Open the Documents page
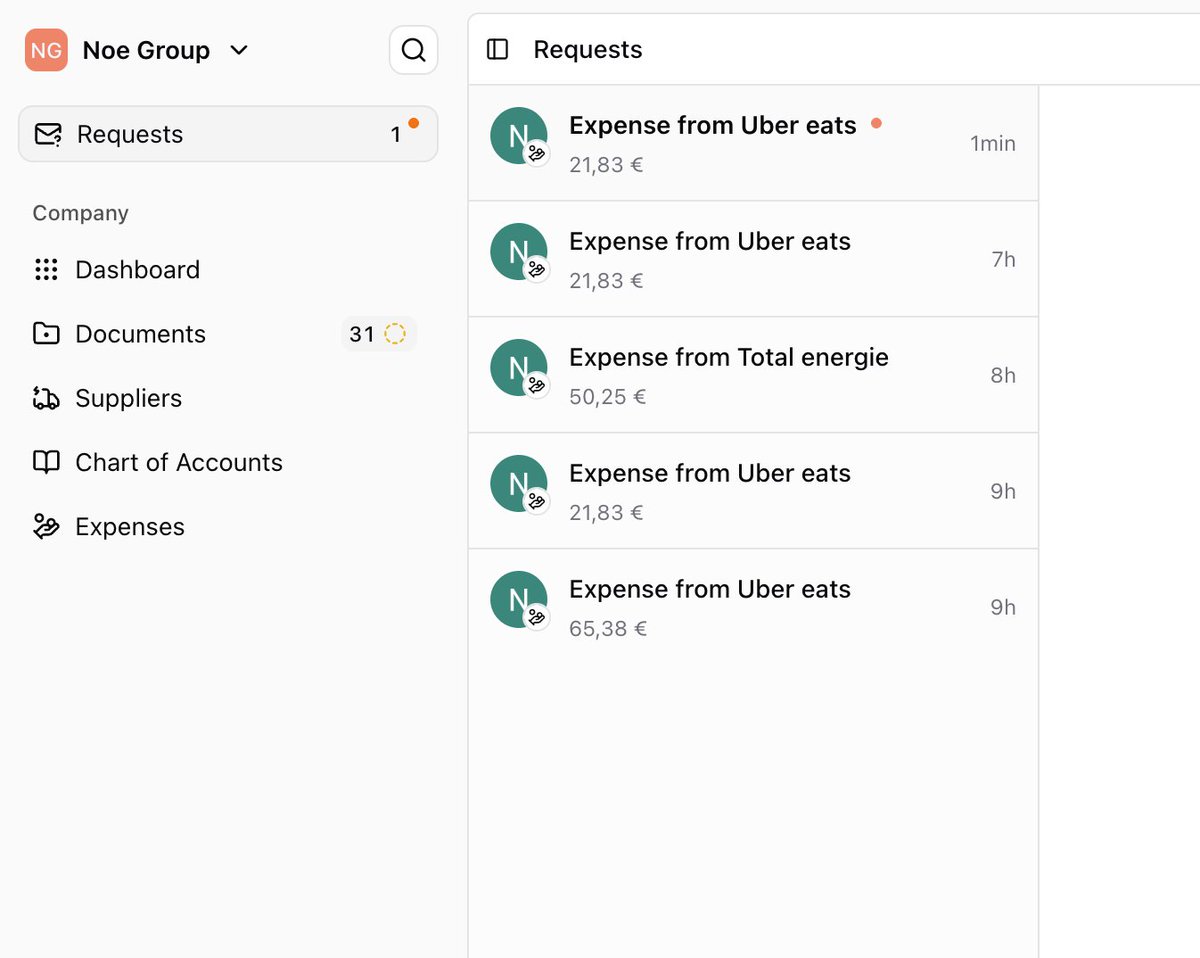This screenshot has width=1200, height=958. (140, 334)
